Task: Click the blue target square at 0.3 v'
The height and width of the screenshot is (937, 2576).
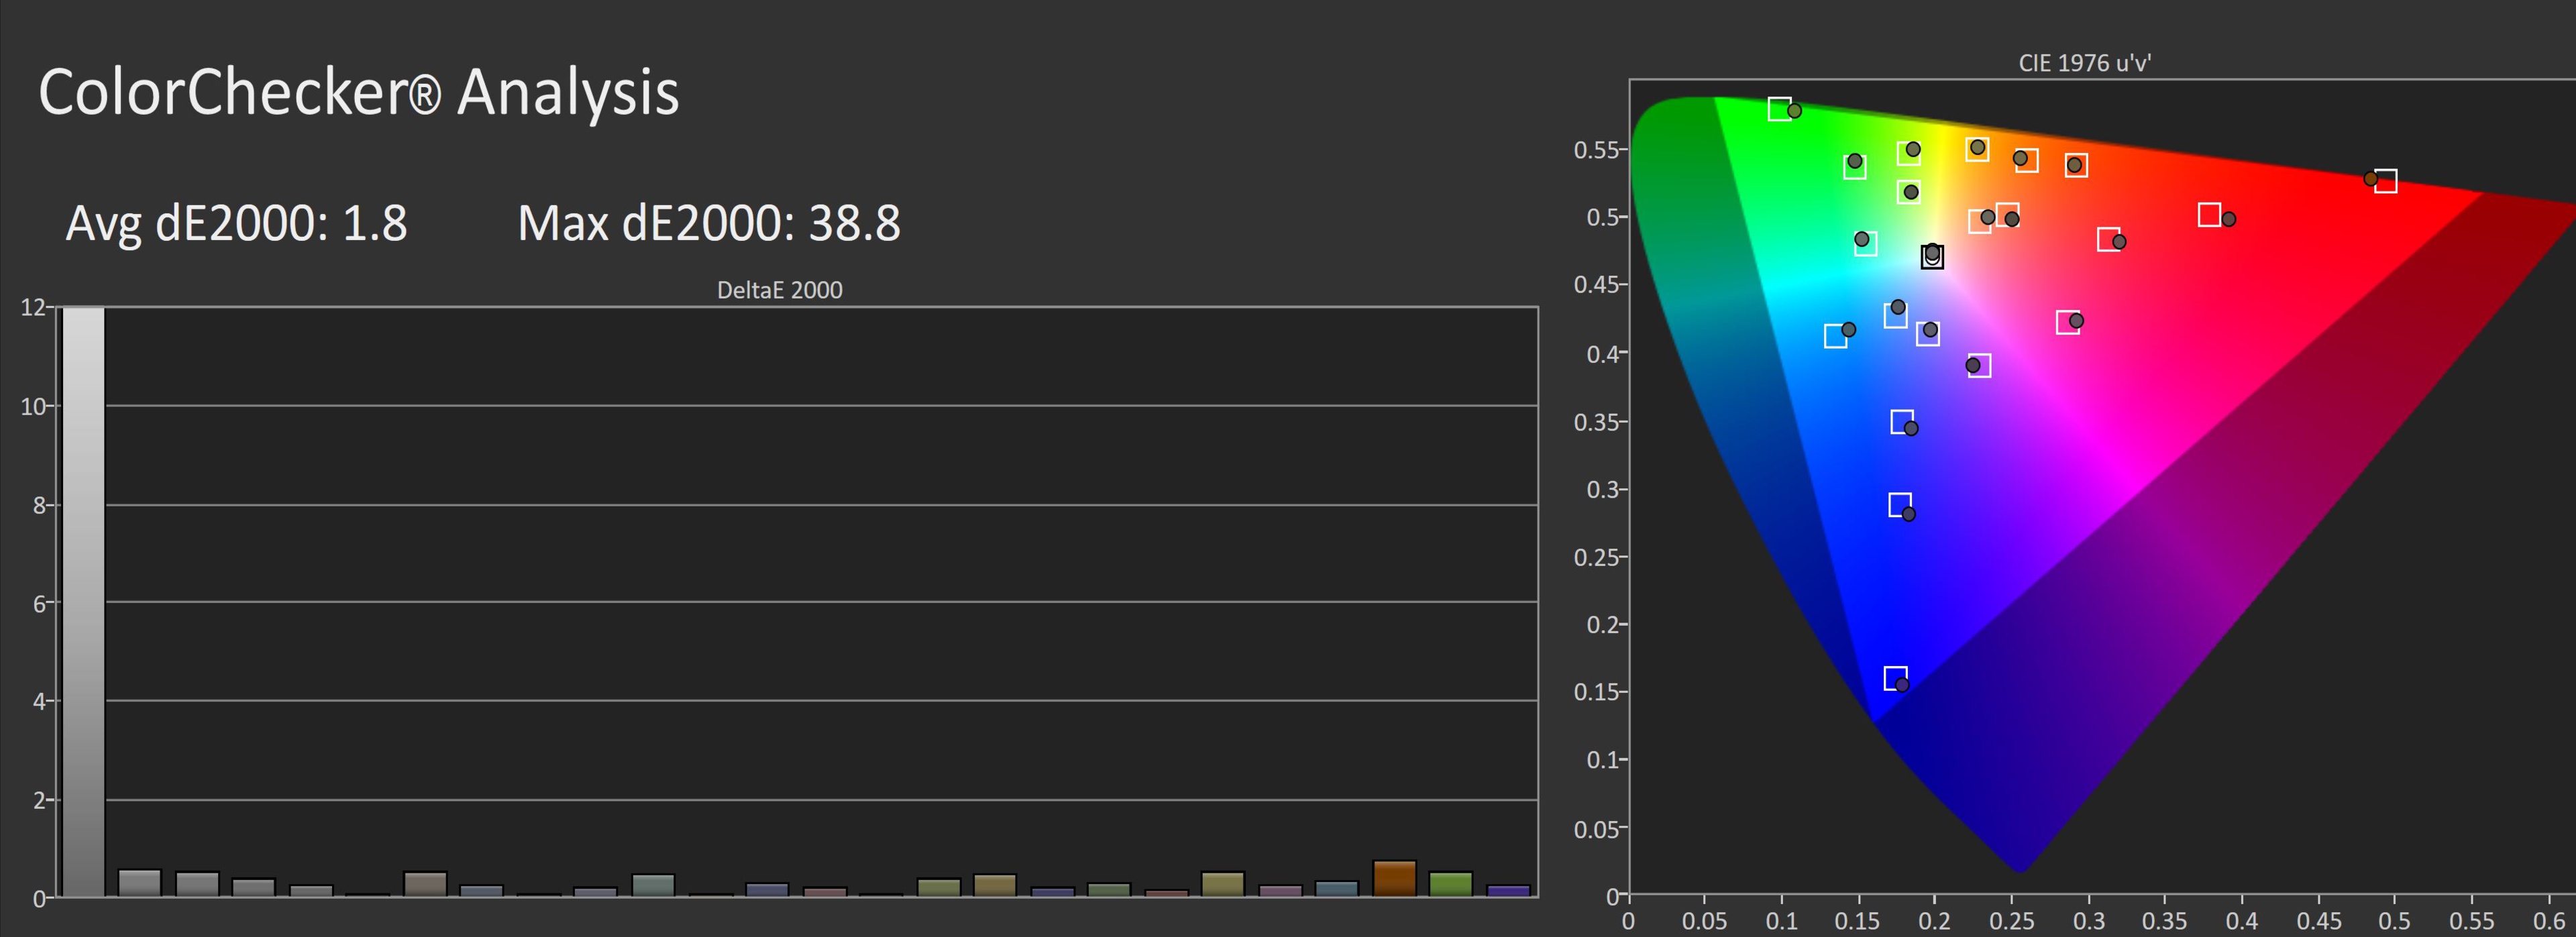Action: tap(1900, 504)
